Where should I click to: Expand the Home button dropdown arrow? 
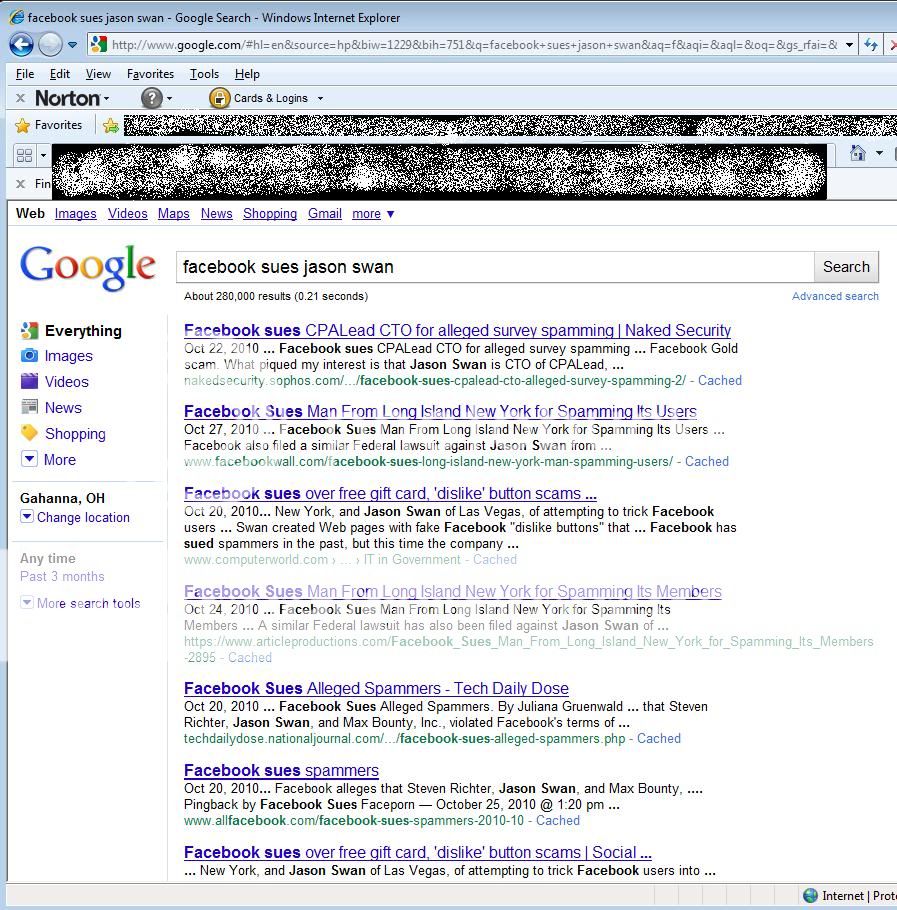pos(880,153)
